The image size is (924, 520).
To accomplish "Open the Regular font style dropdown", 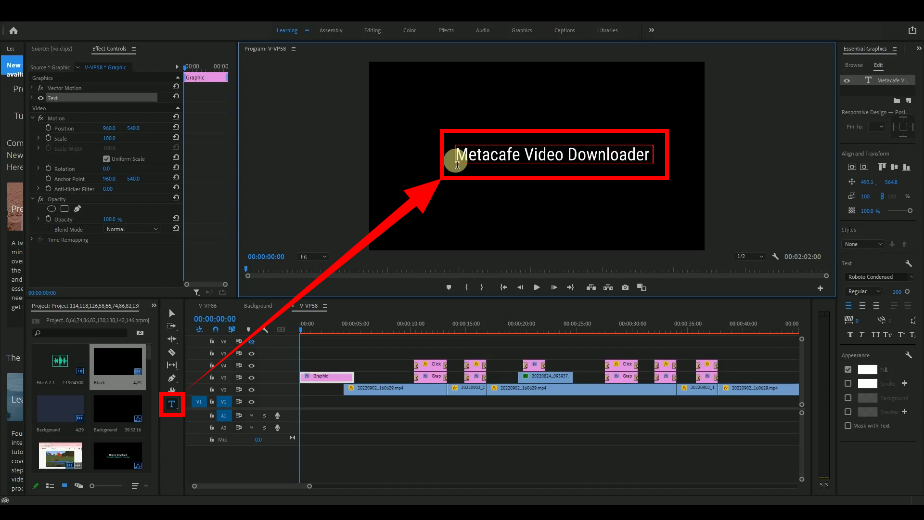I will pyautogui.click(x=863, y=291).
